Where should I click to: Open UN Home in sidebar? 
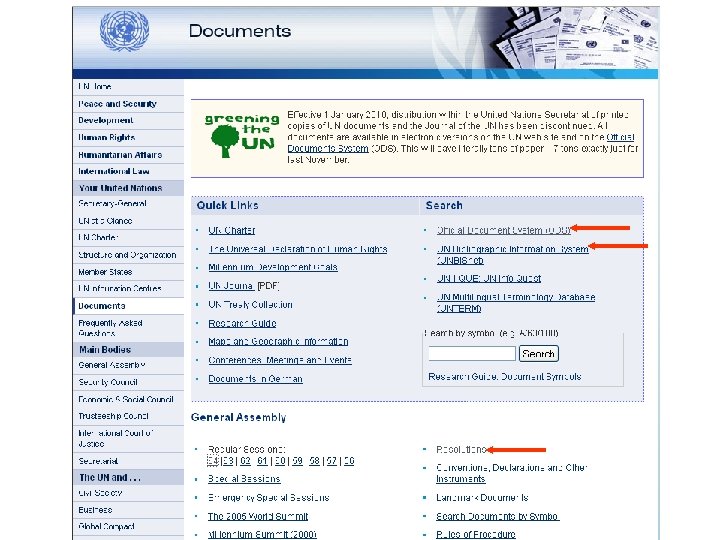coord(95,86)
